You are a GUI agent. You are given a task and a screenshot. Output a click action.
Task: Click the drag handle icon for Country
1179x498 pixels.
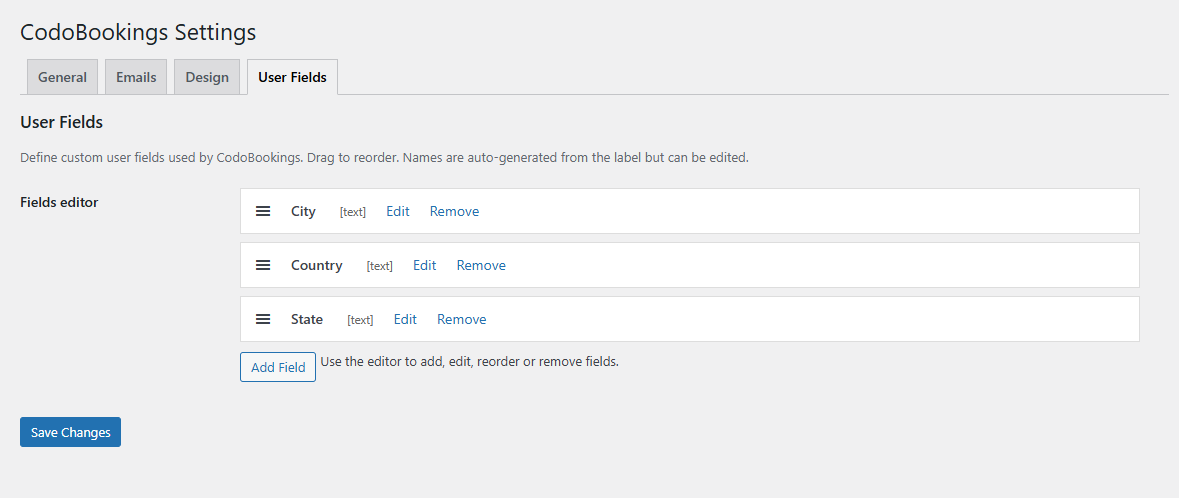pos(263,266)
